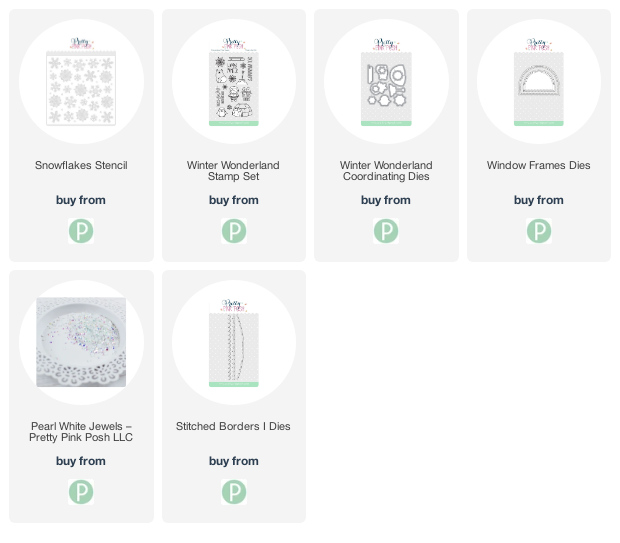Image resolution: width=620 pixels, height=543 pixels.
Task: Select the Winter Wonderland Coordinating Dies title
Action: pos(386,171)
